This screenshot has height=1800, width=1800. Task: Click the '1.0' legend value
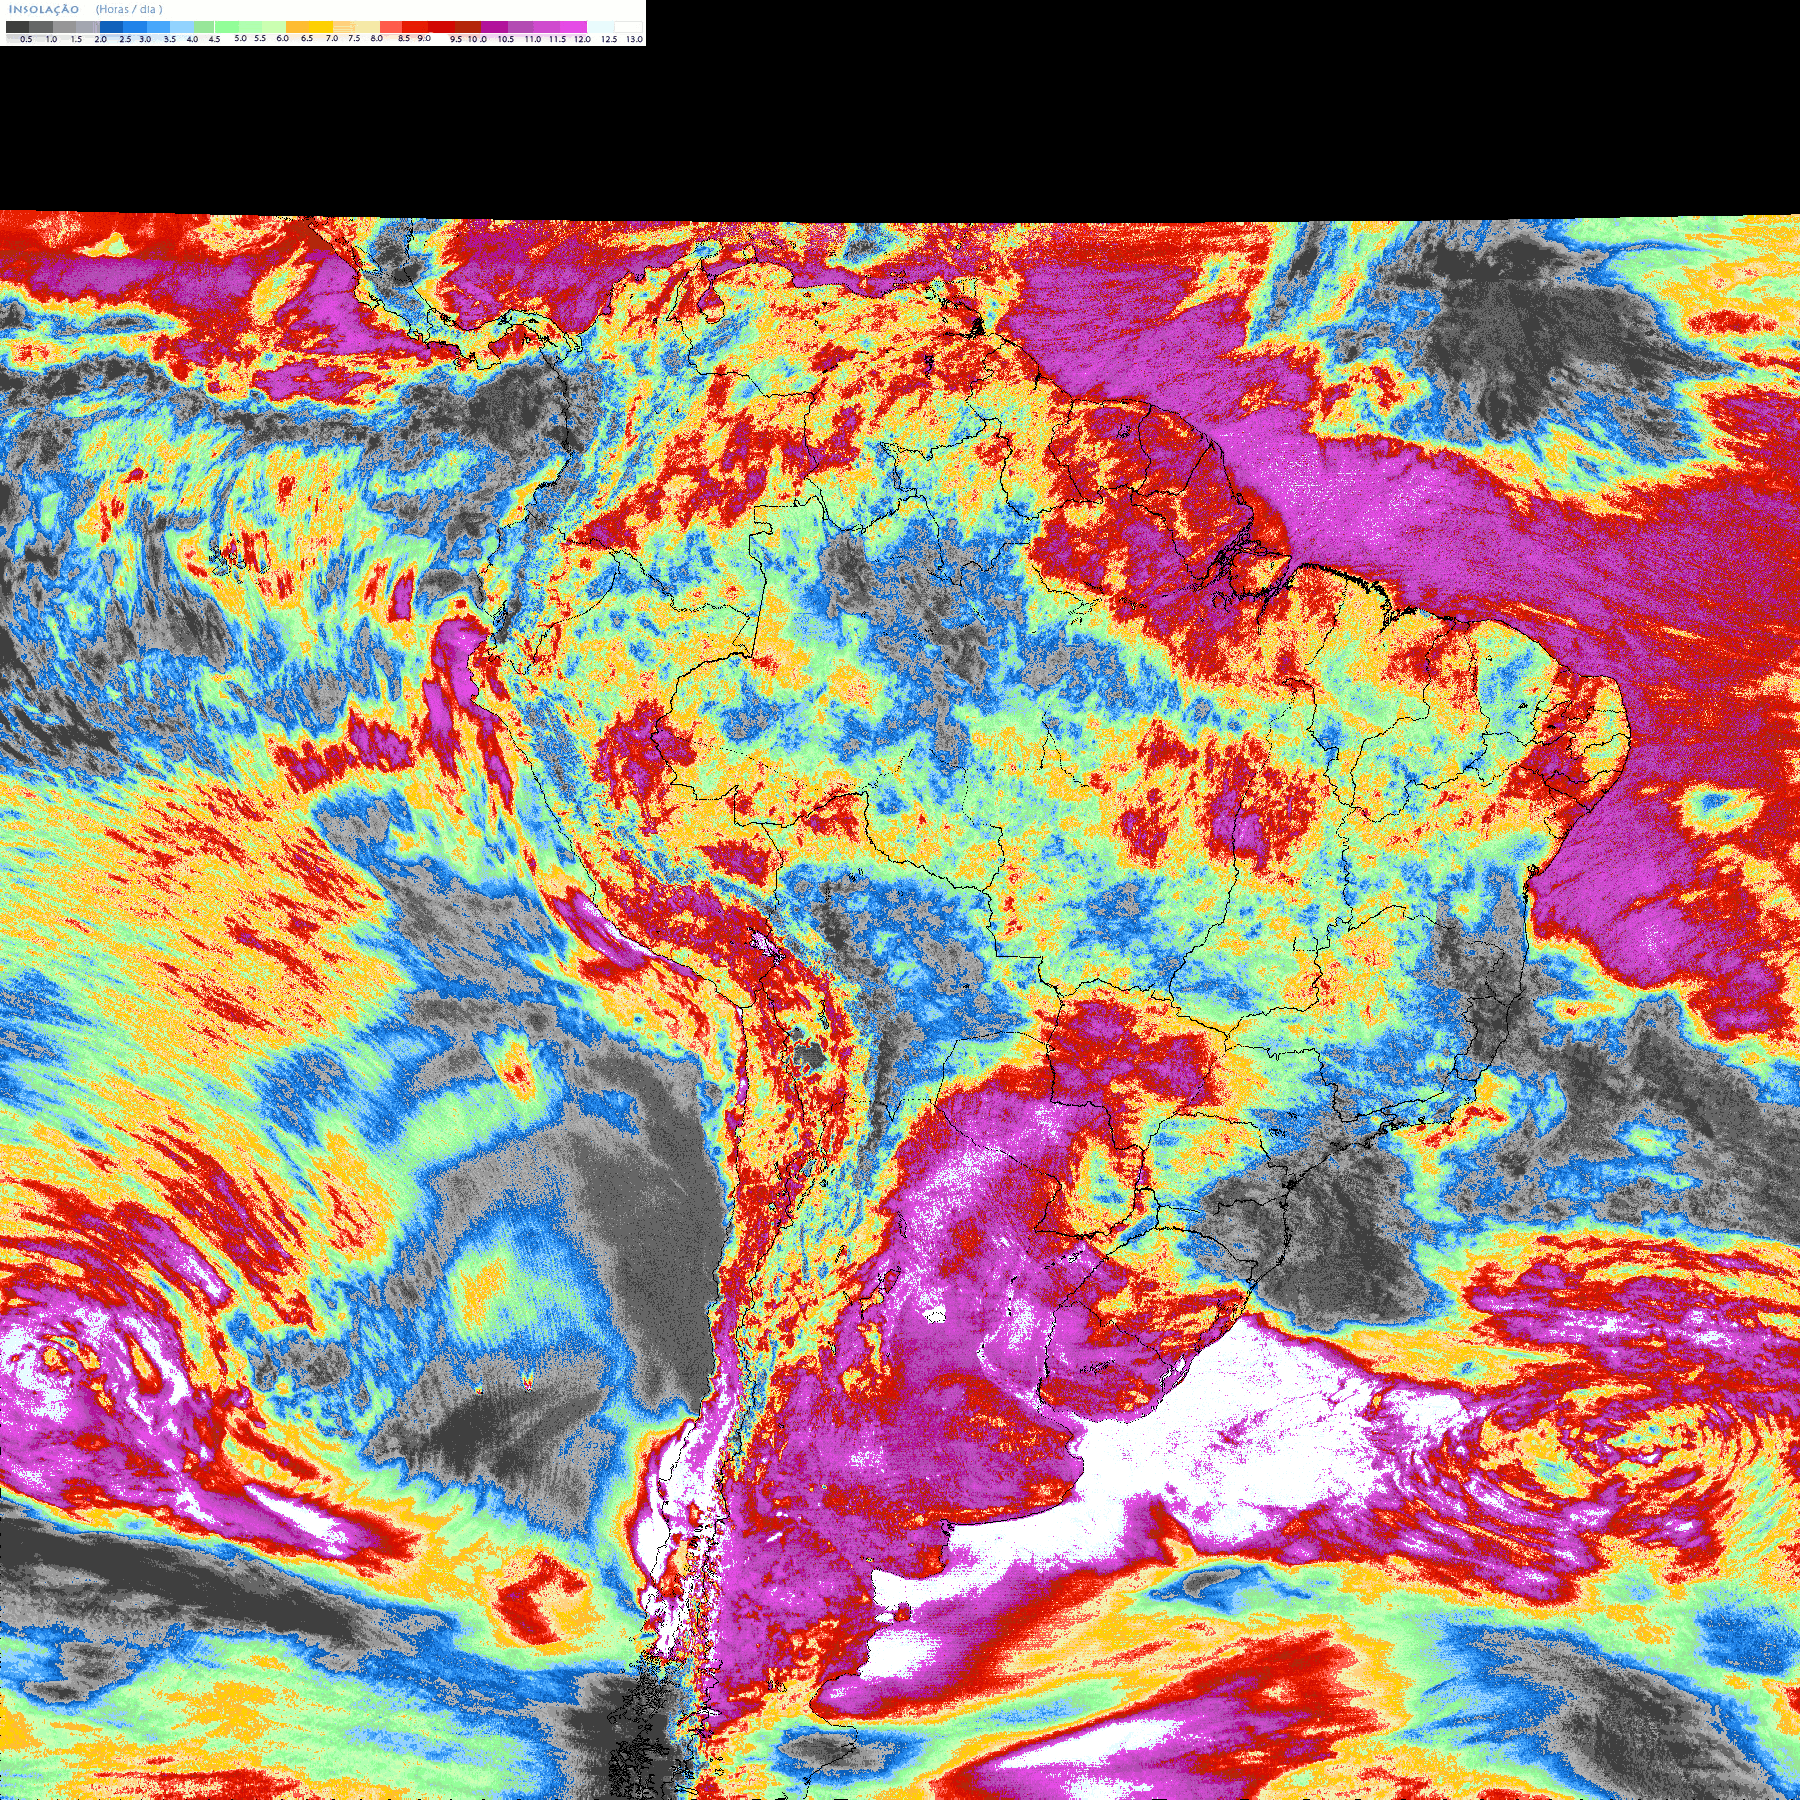[x=51, y=39]
